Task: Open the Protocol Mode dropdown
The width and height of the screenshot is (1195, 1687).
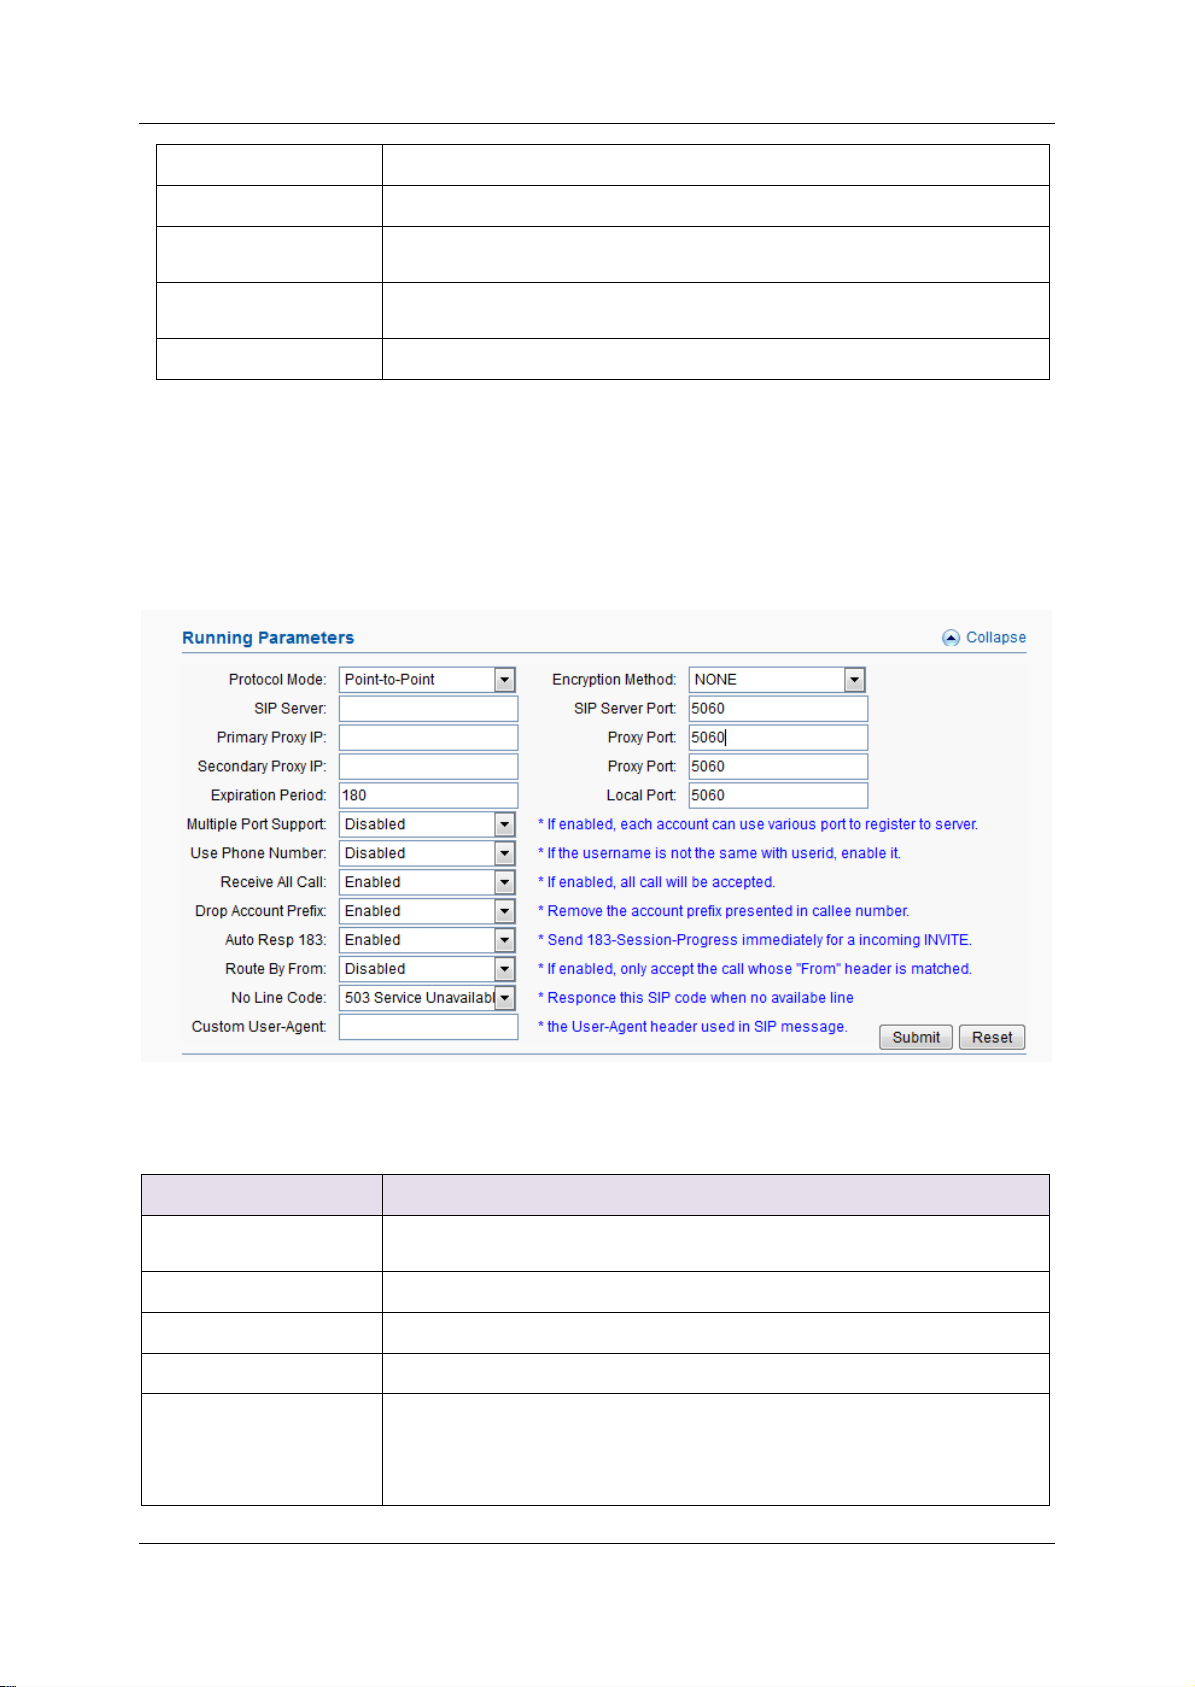Action: (x=427, y=680)
